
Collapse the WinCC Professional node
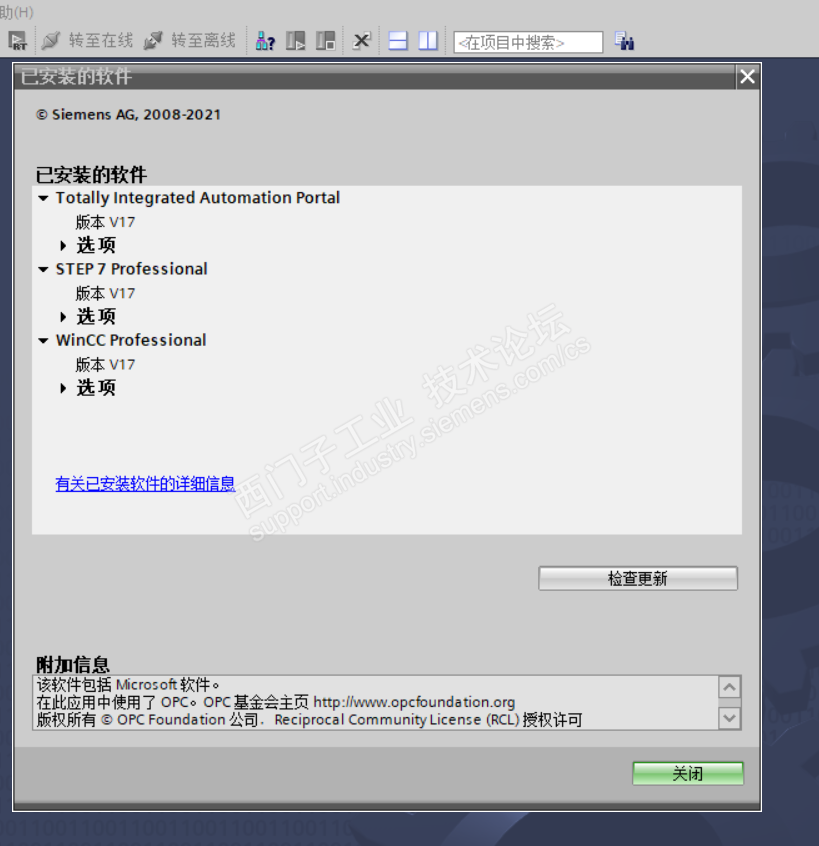tap(43, 340)
